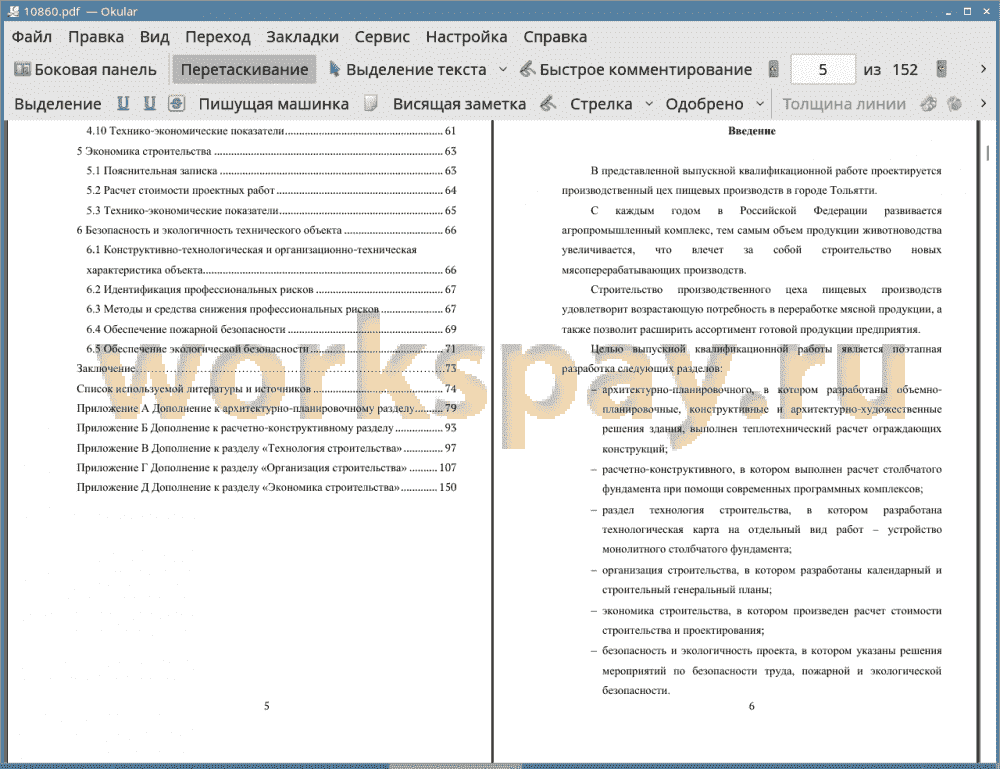Click contents entry Список используемой литературы
The width and height of the screenshot is (1000, 769).
point(267,388)
